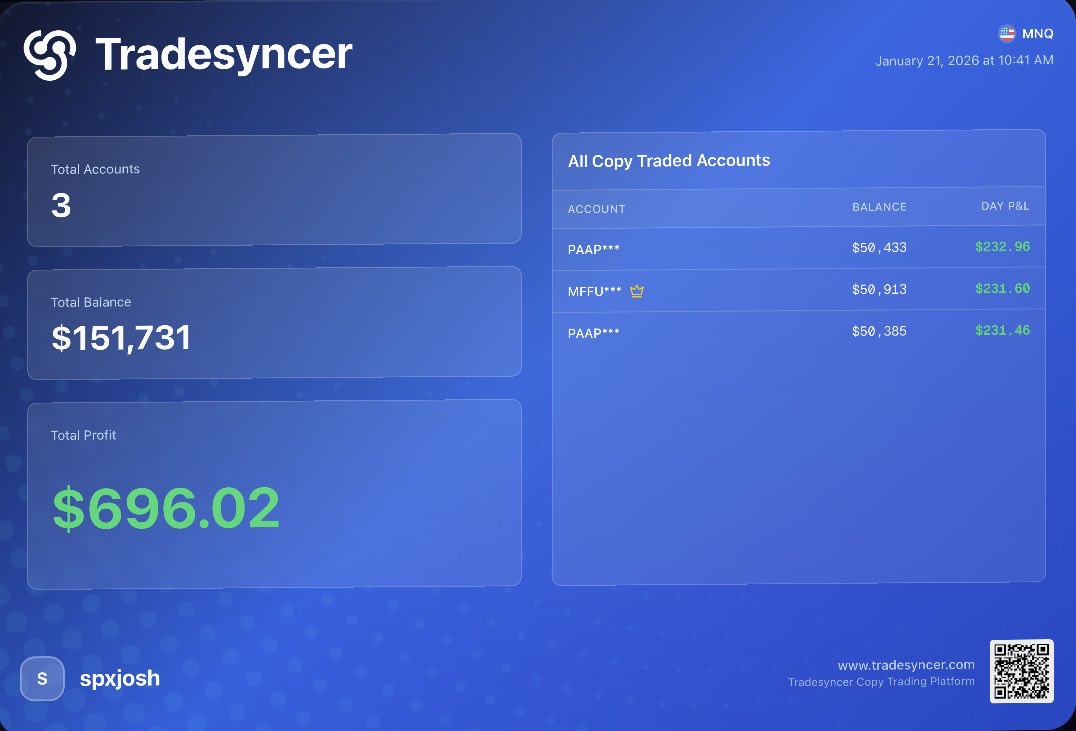Screen dimensions: 1076x731
Task: Click the BALANCE column header
Action: [879, 207]
